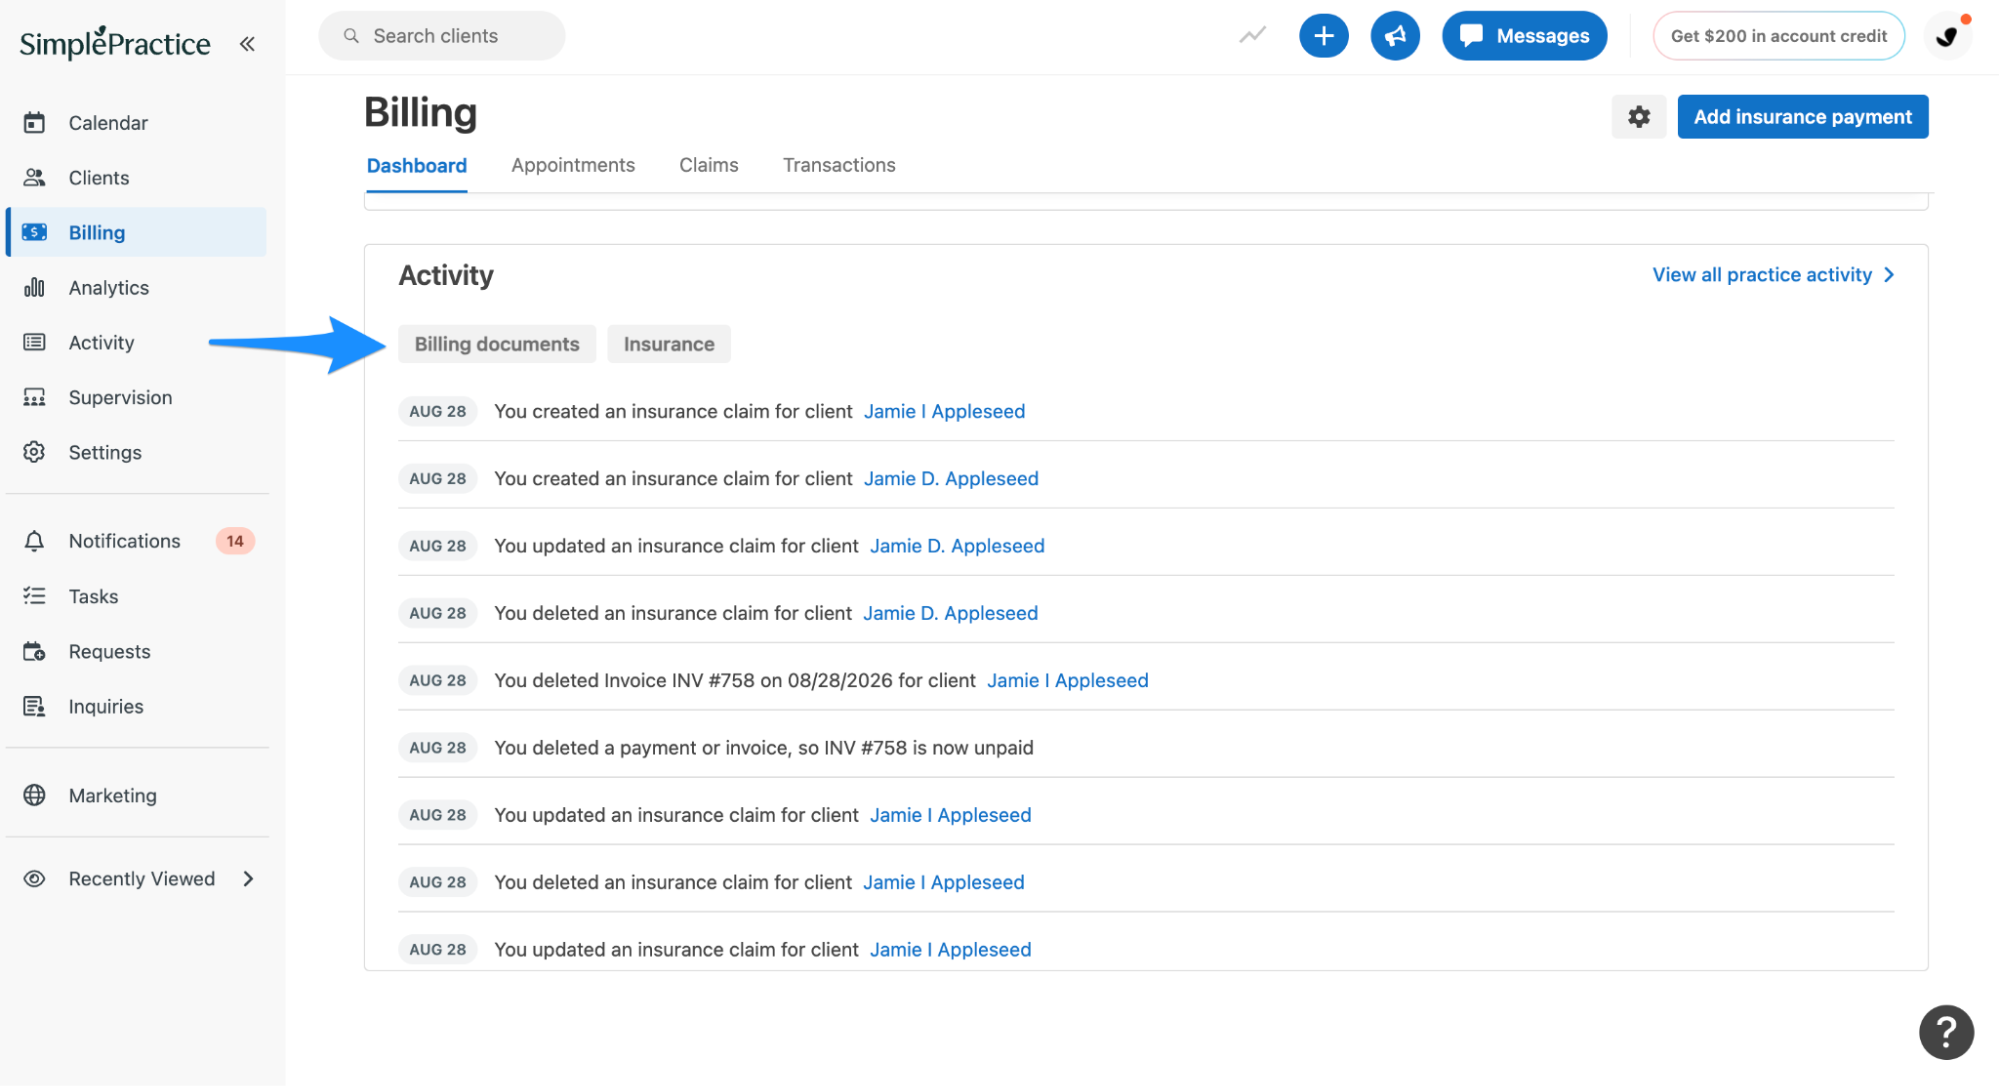
Task: Switch to the Transactions tab
Action: click(838, 165)
